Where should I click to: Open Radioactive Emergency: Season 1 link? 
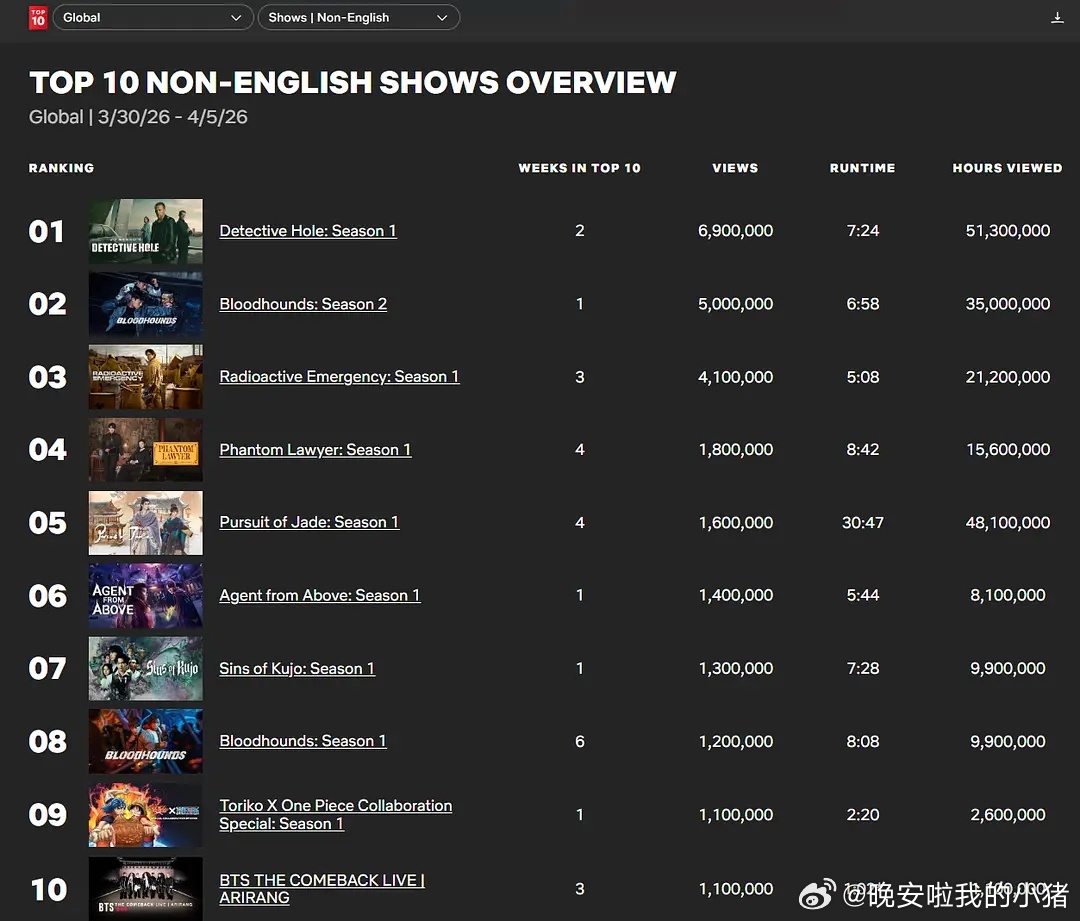(x=340, y=377)
